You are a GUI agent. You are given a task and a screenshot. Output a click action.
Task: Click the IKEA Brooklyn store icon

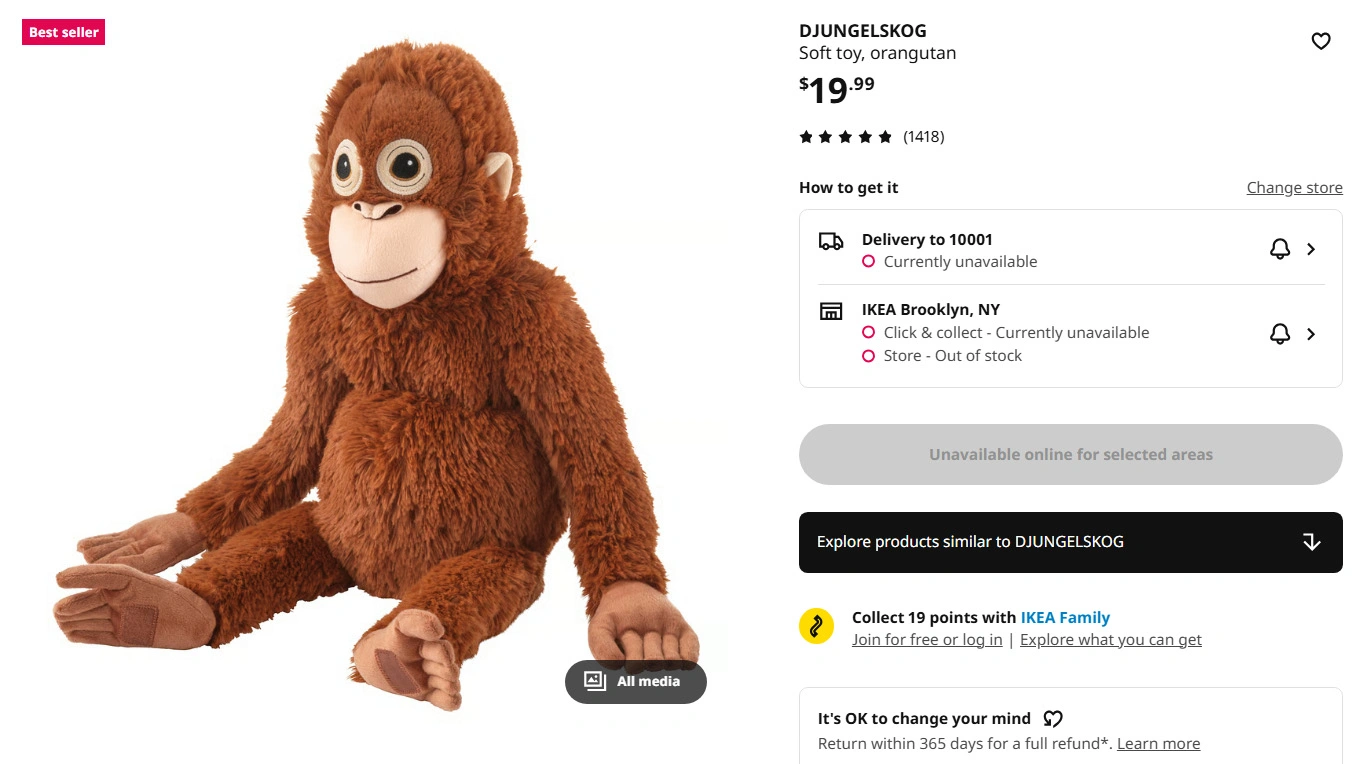pyautogui.click(x=830, y=311)
